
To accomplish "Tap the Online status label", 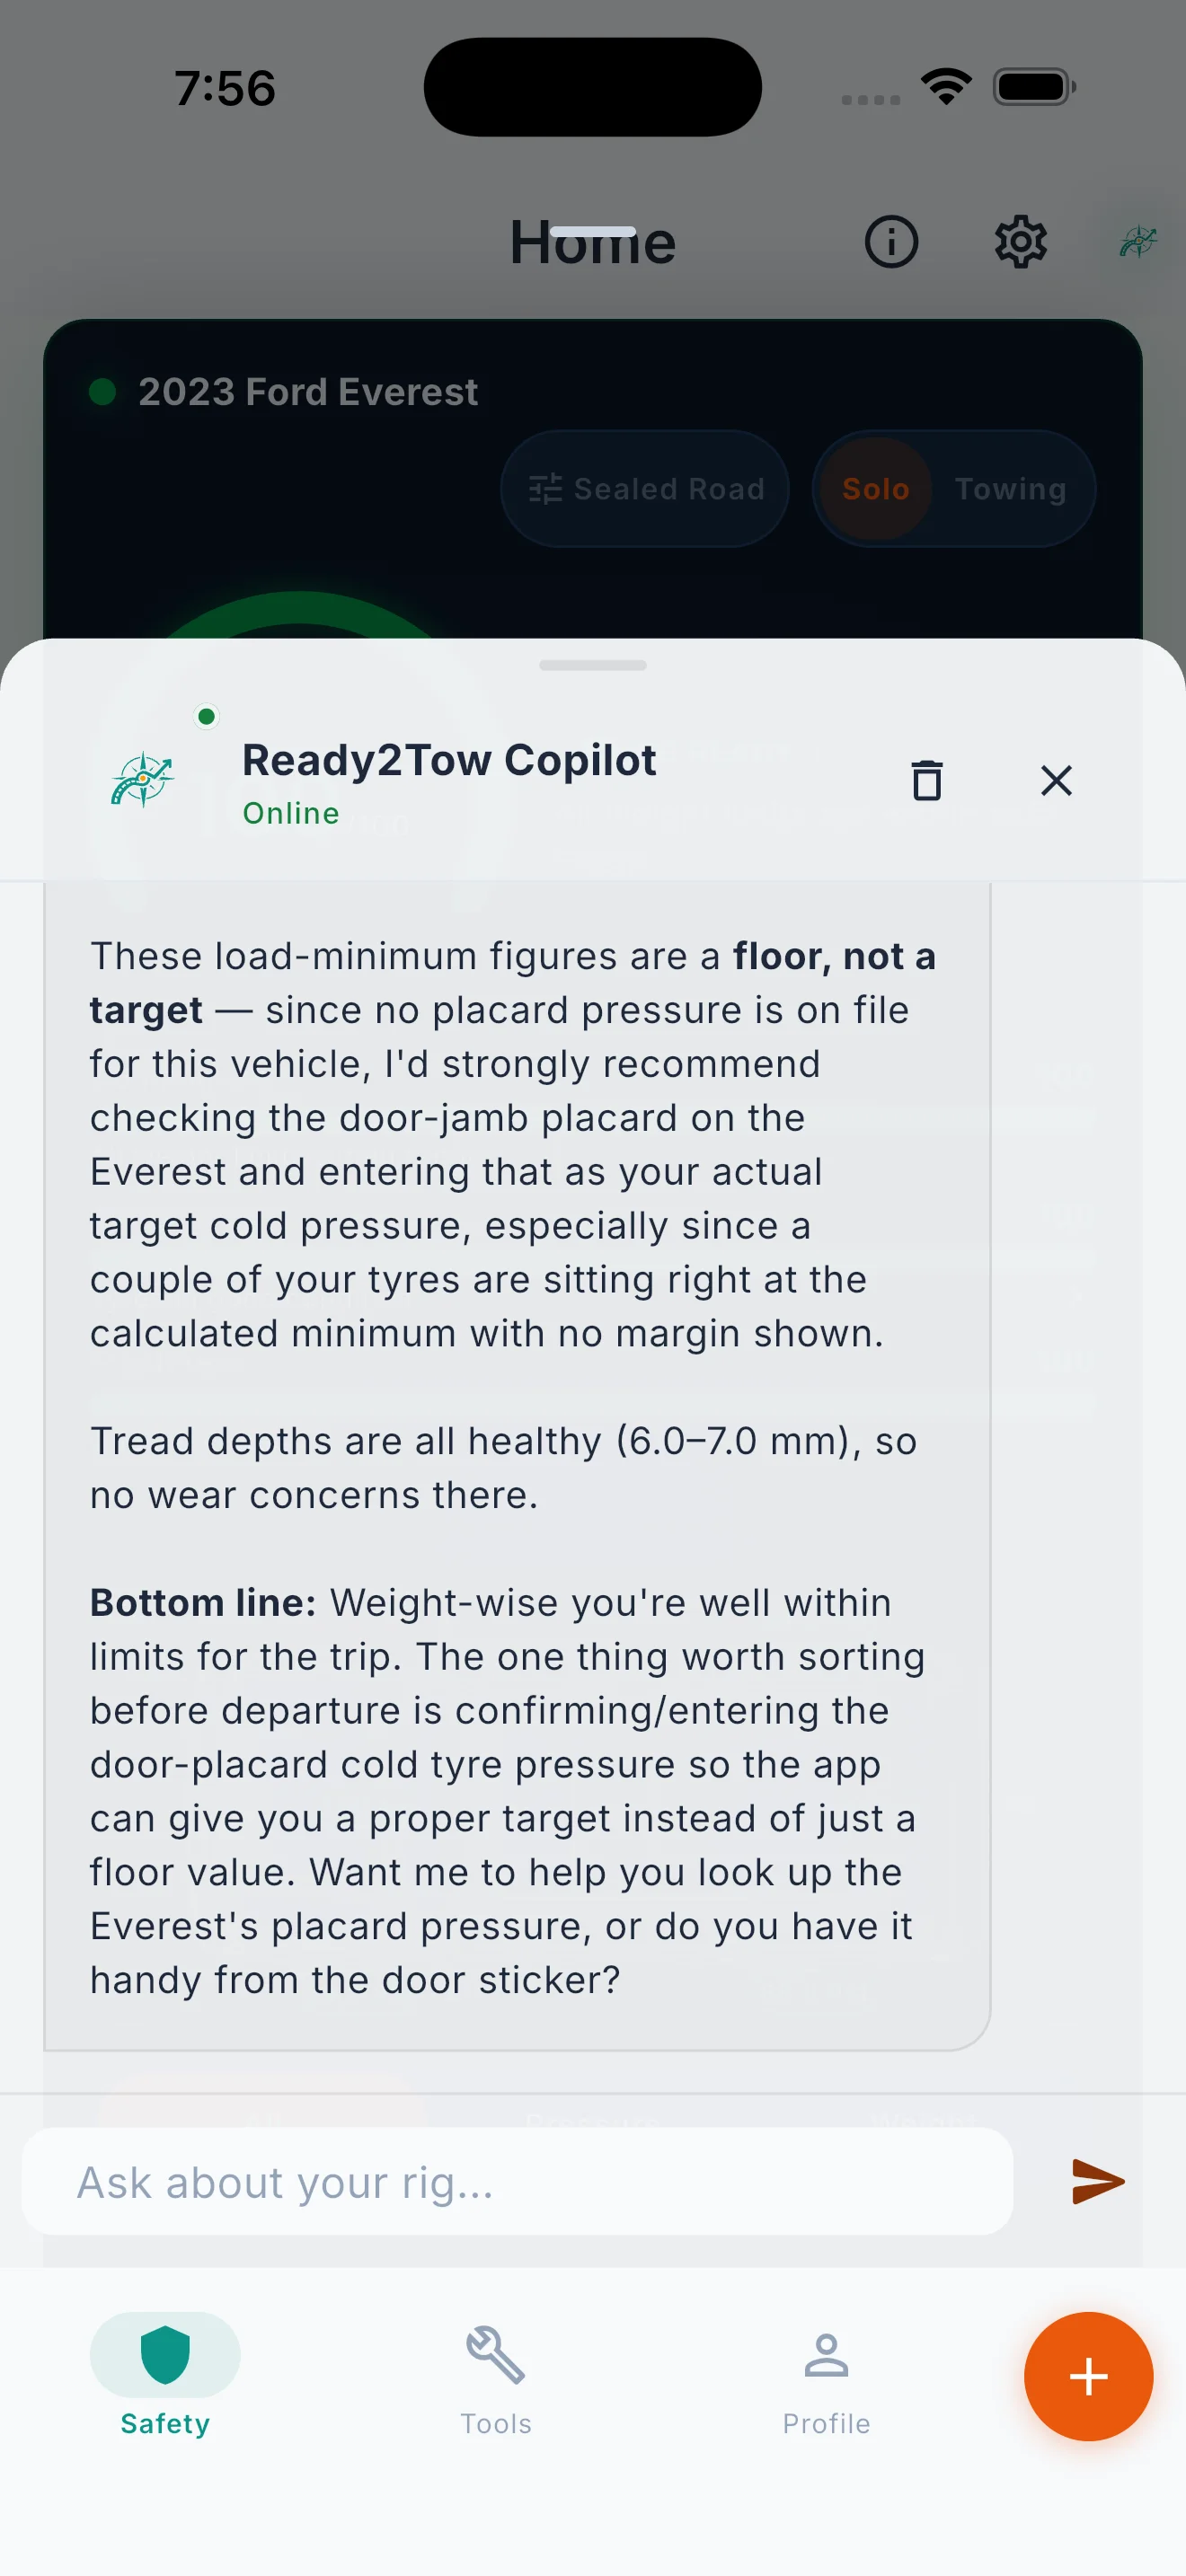I will click(291, 813).
